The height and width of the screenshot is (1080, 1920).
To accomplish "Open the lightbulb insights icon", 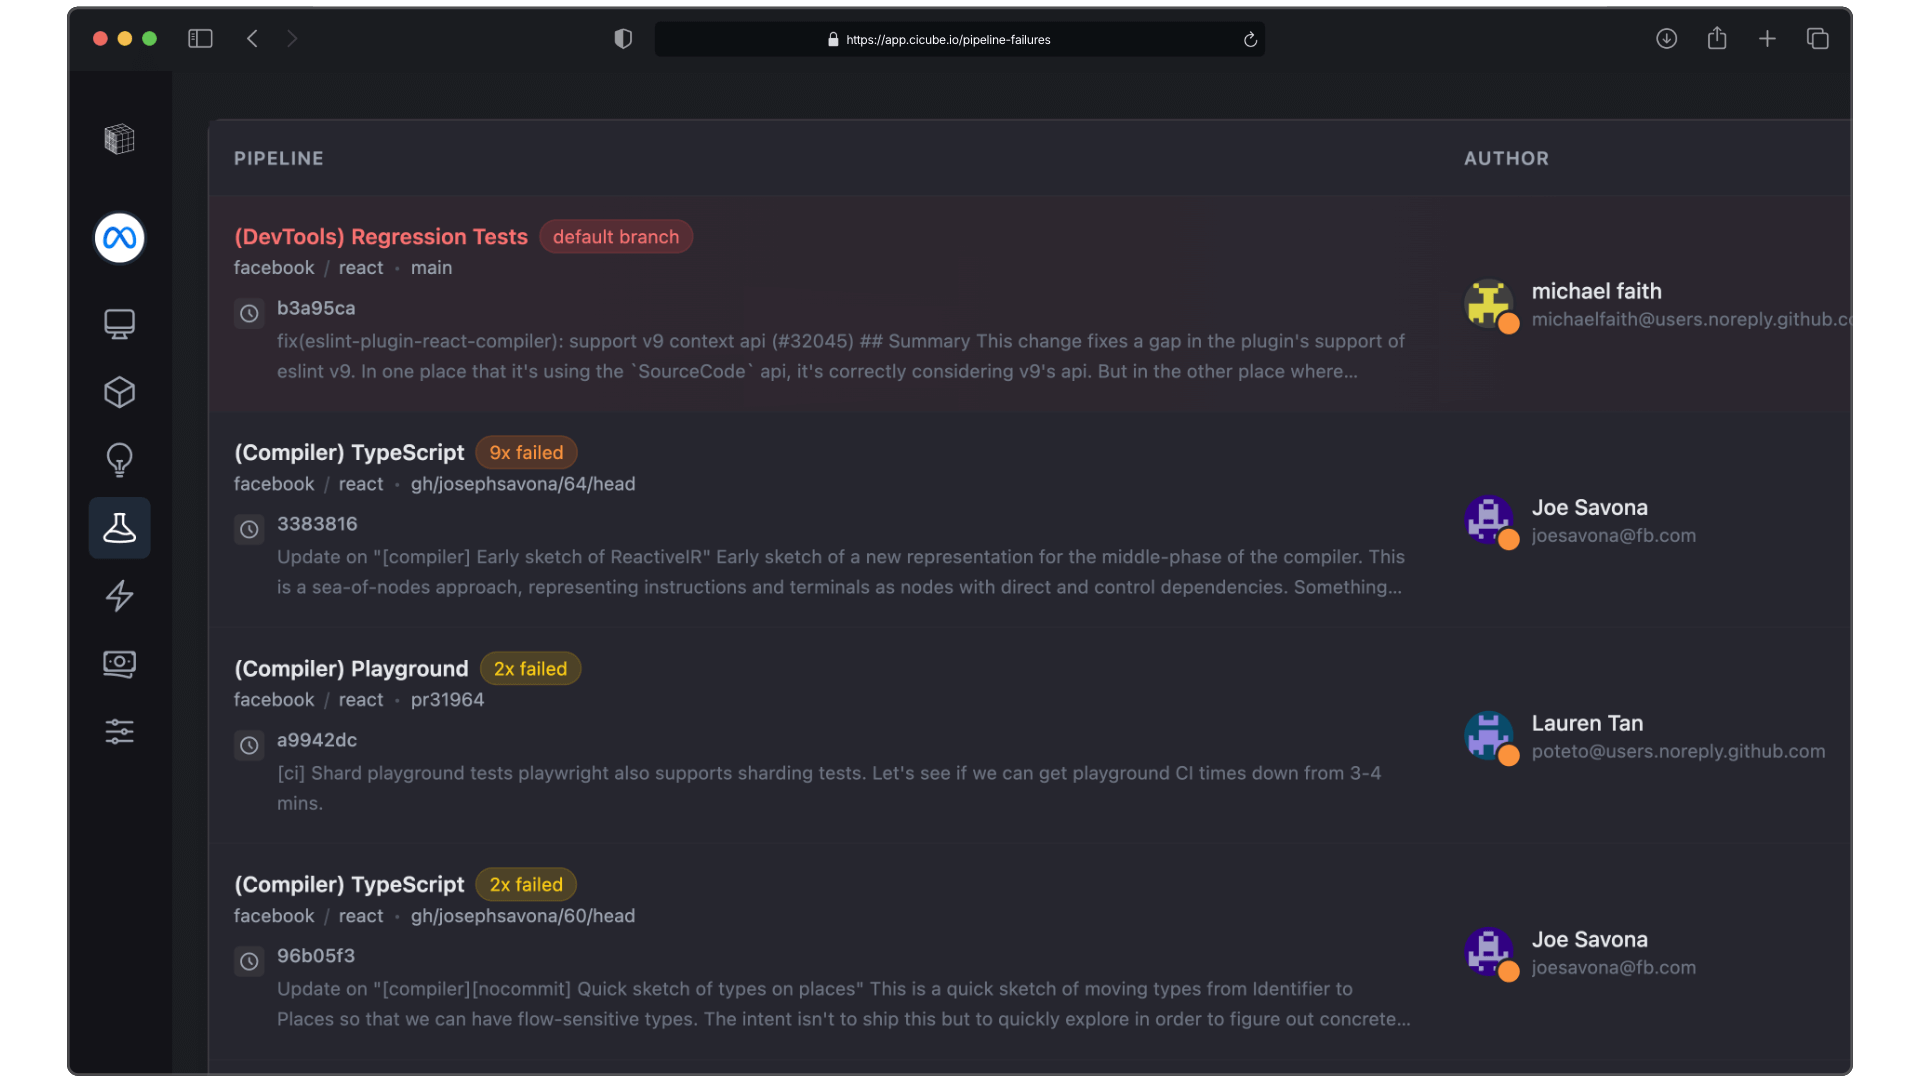I will (119, 460).
